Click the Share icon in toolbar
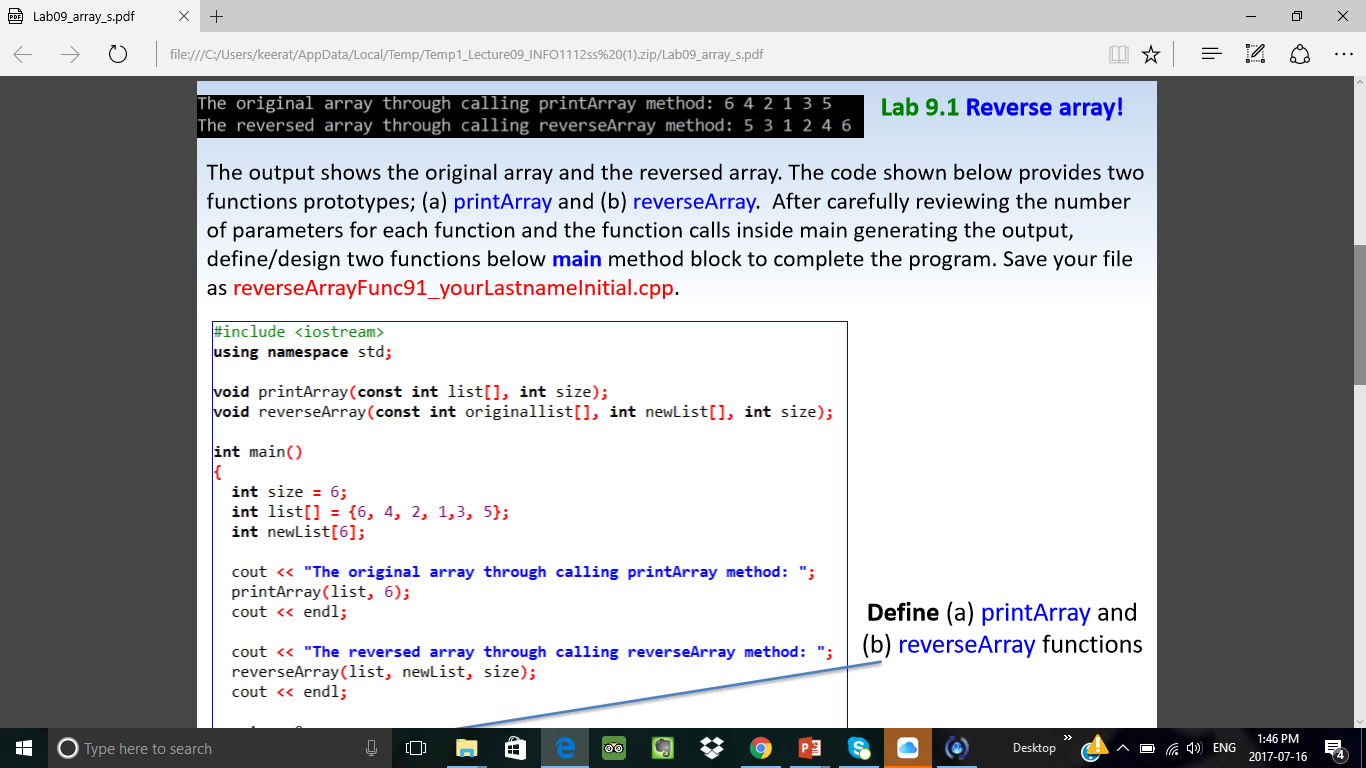 1299,54
